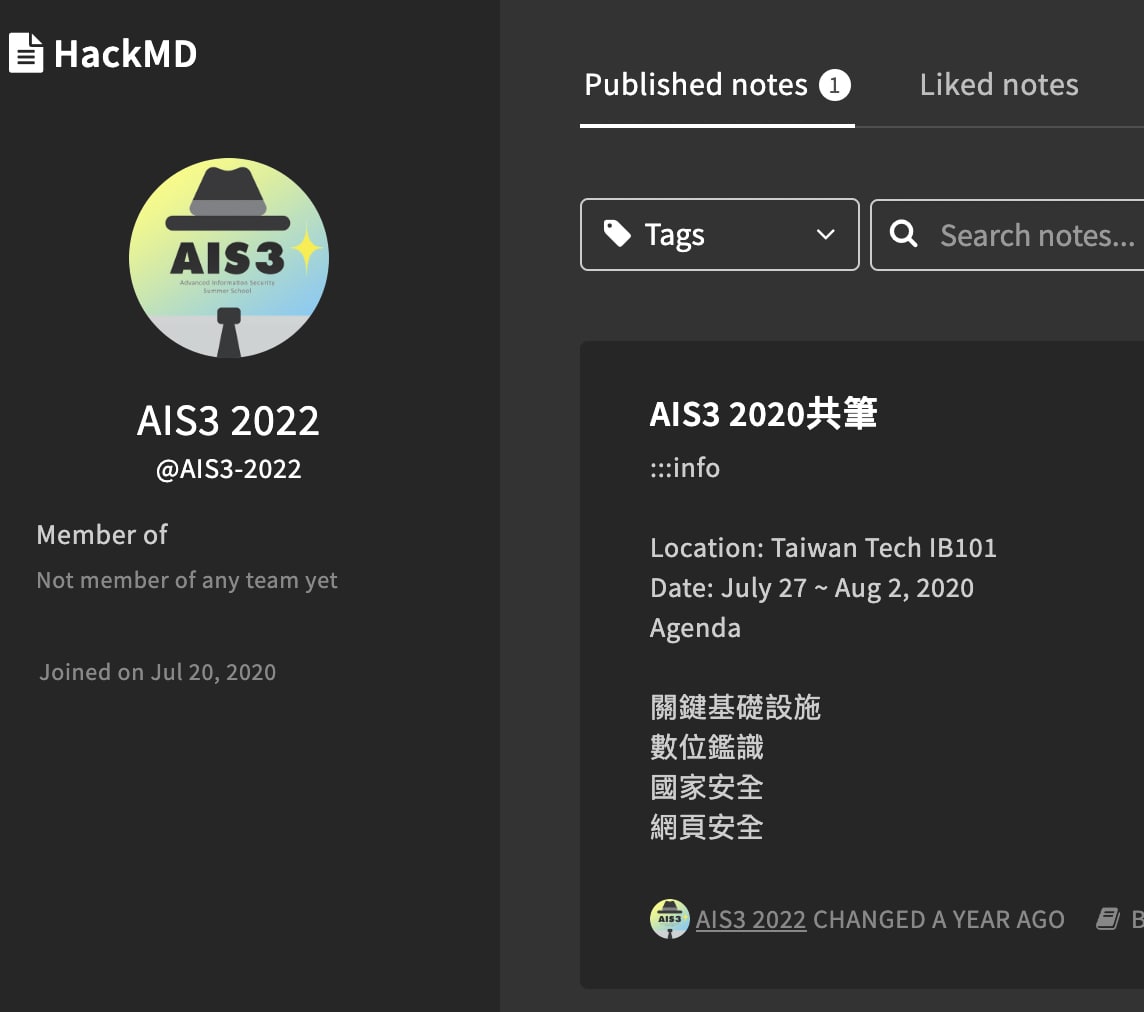Select the @AIS3-2022 username handle
Screen dimensions: 1144x1012
(228, 468)
